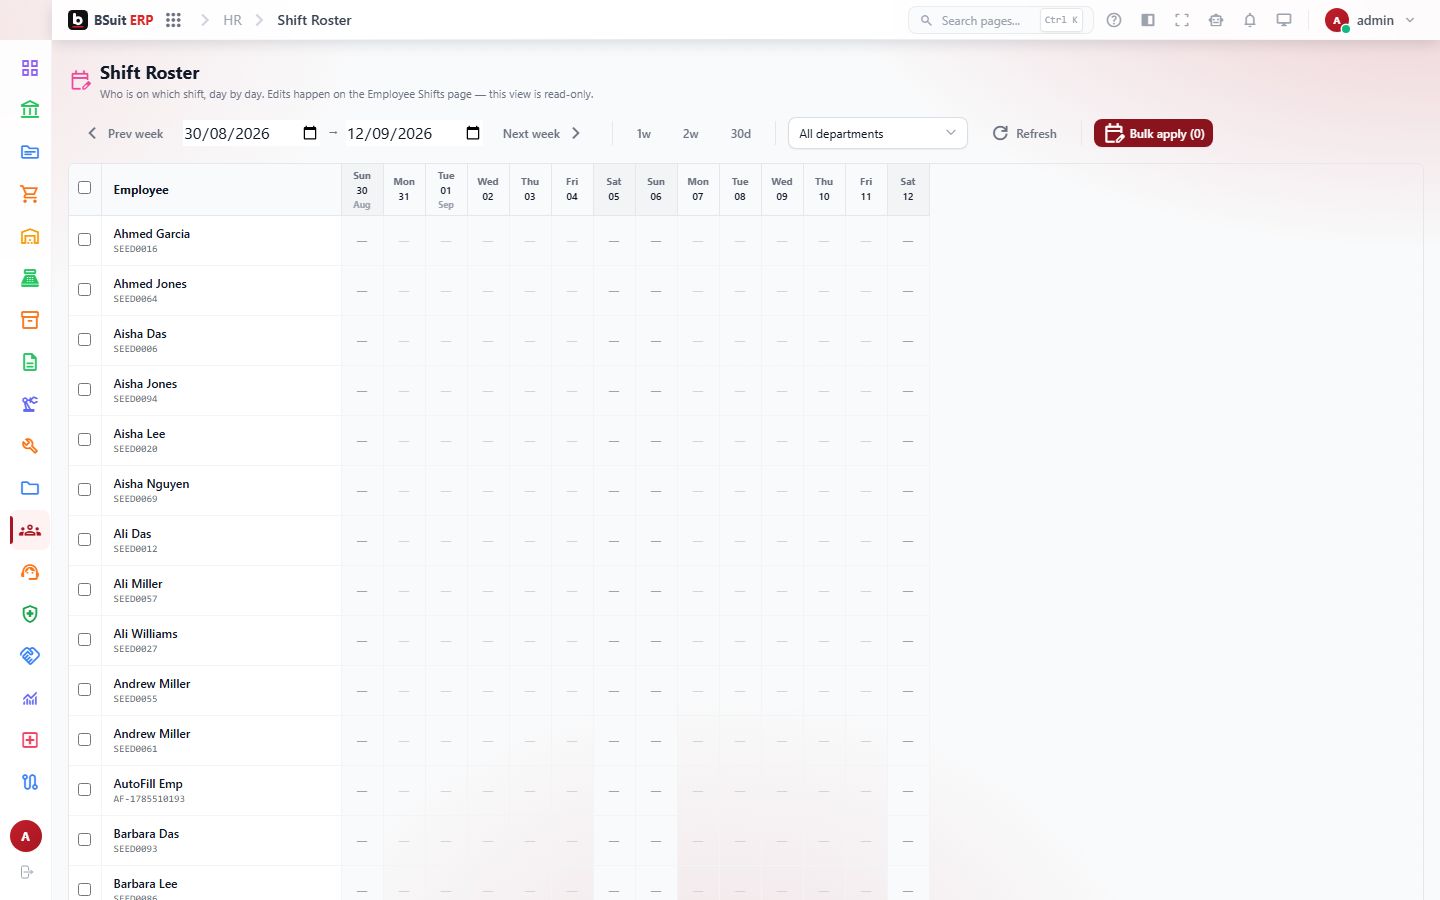Click the start date field 30/08/2026
Viewport: 1440px width, 900px height.
pyautogui.click(x=251, y=133)
